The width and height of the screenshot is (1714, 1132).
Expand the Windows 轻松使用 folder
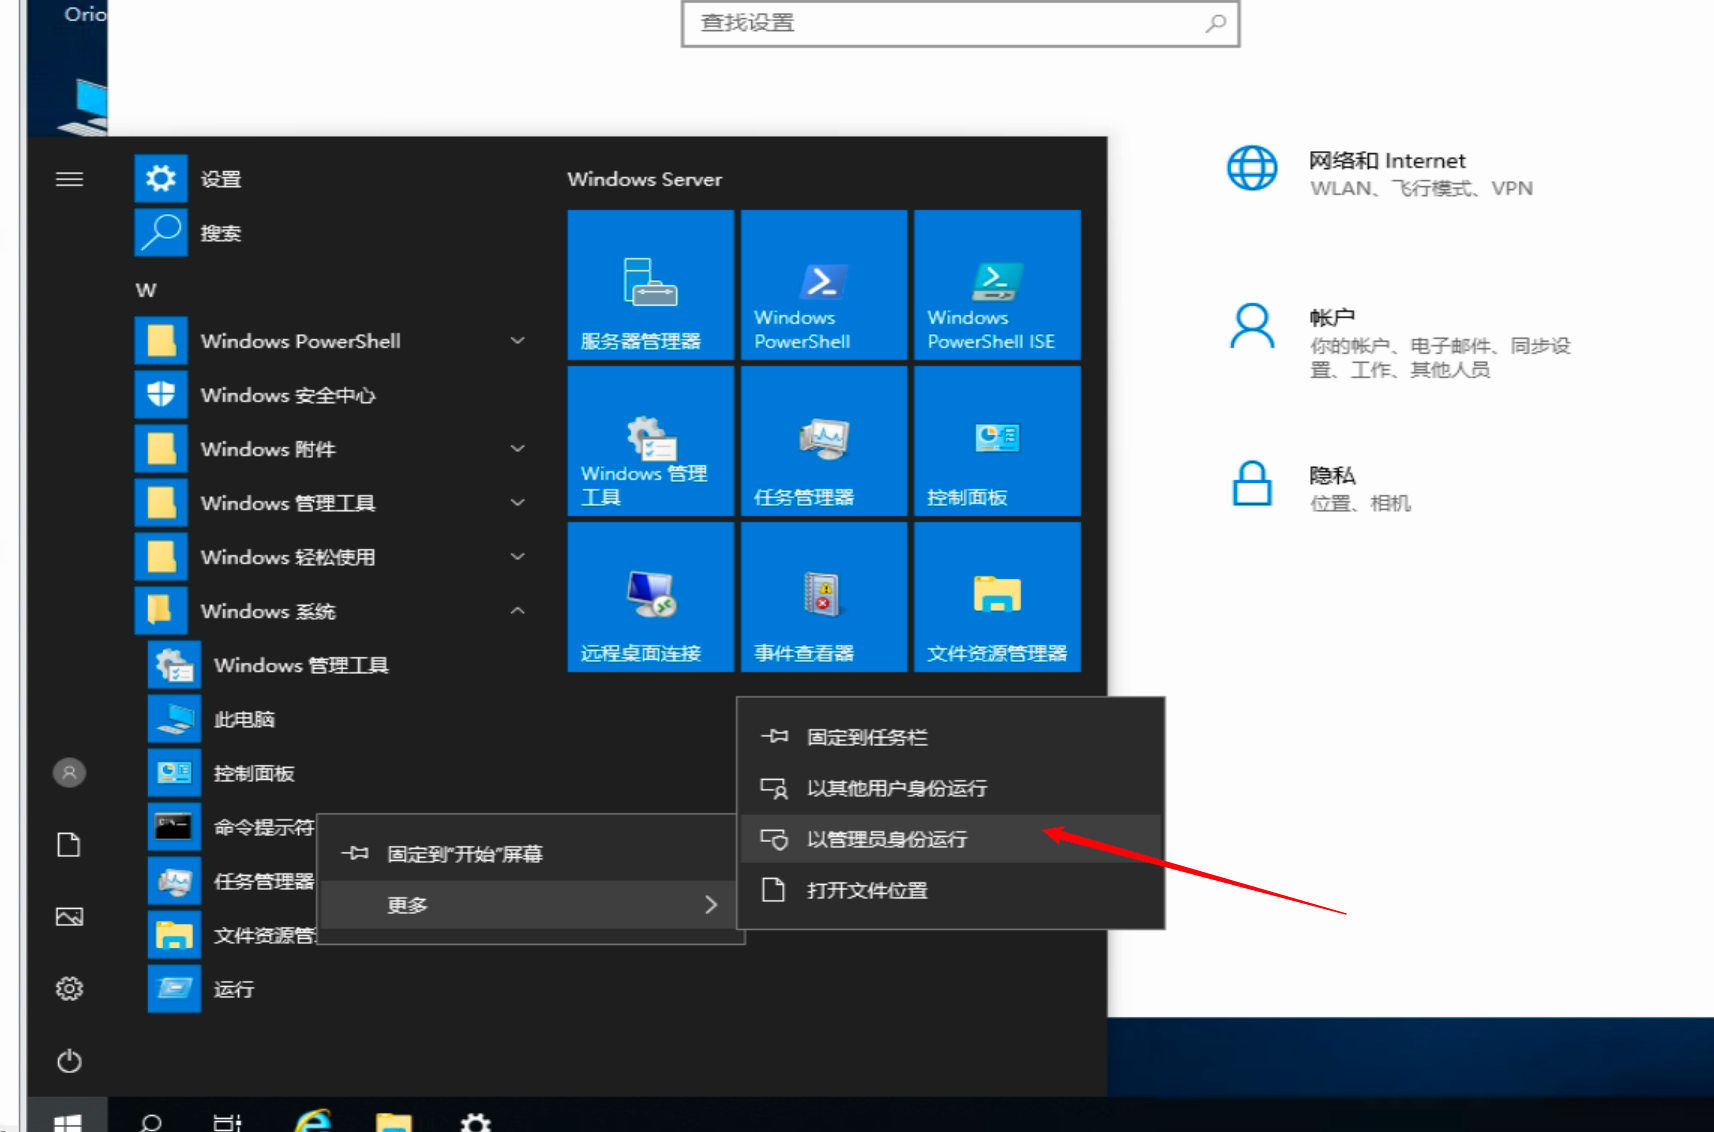[x=518, y=557]
